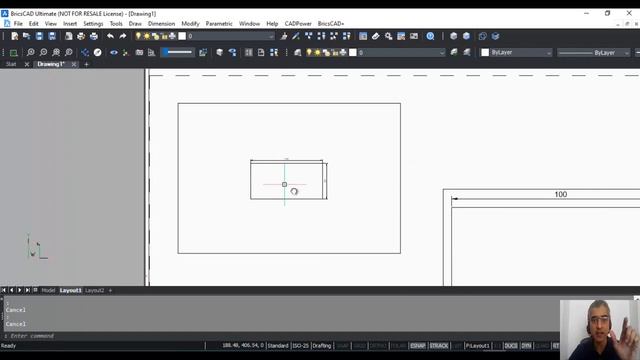Click the eraser Purge icon
Viewport: 640px width, 360px height.
(x=376, y=36)
